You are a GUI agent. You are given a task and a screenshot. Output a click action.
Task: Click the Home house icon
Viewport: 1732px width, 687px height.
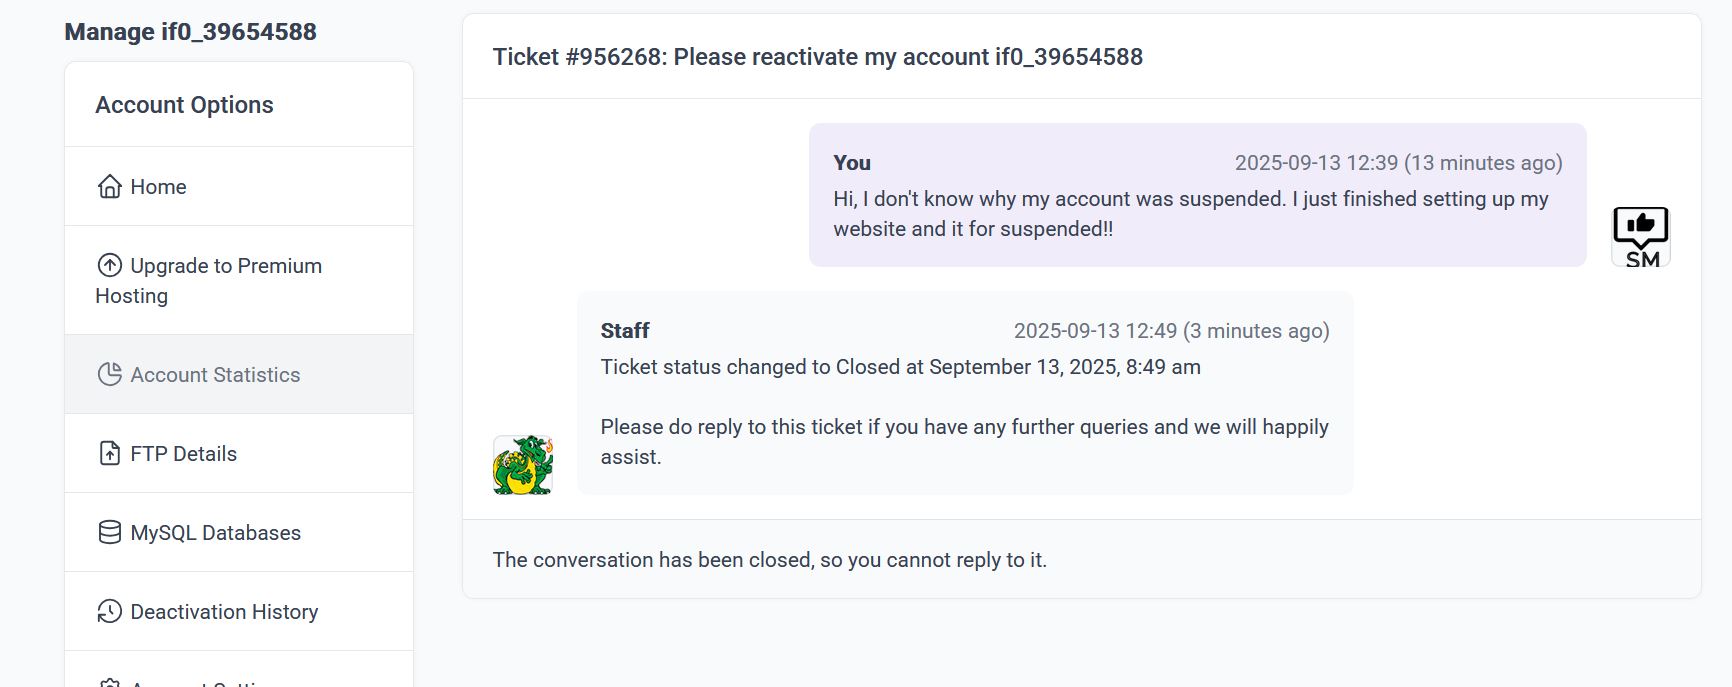click(x=109, y=187)
